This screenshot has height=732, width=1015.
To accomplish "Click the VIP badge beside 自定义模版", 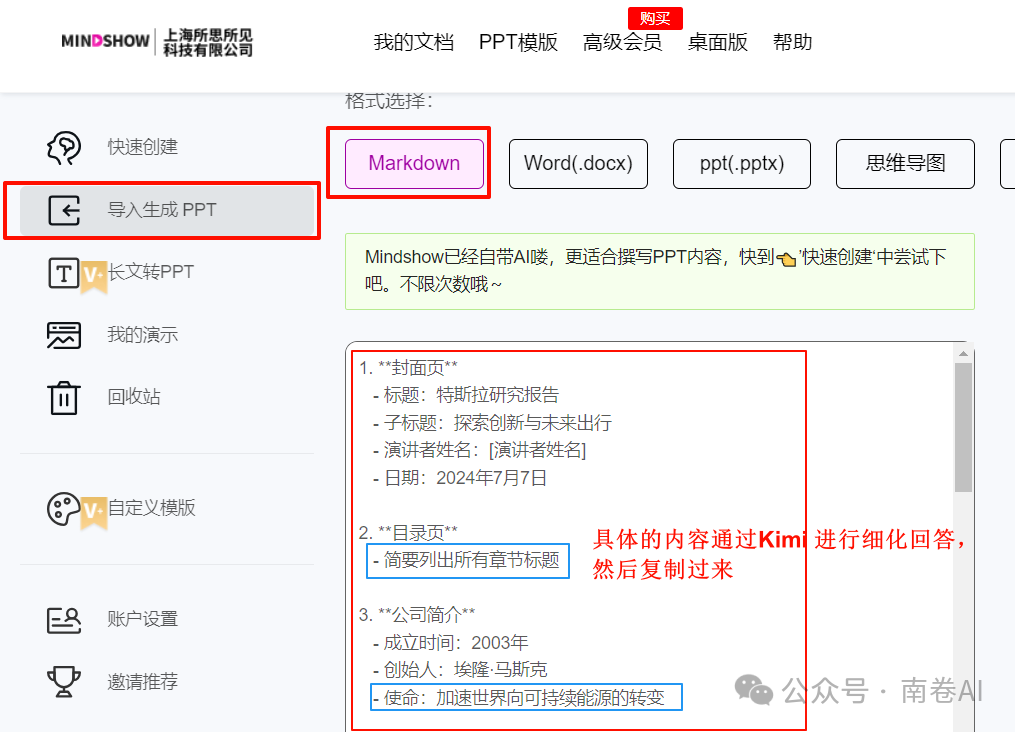I will point(93,513).
